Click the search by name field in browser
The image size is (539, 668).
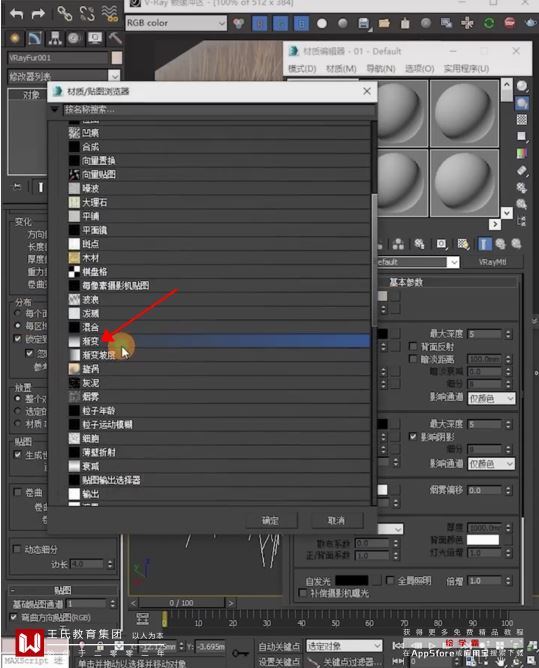219,110
